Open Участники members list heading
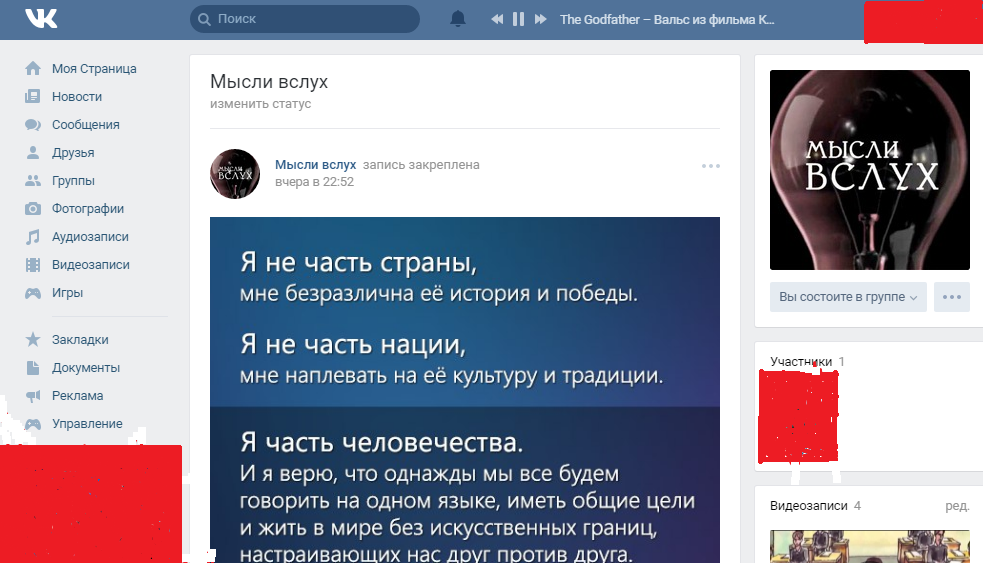Image resolution: width=983 pixels, height=563 pixels. click(x=801, y=362)
